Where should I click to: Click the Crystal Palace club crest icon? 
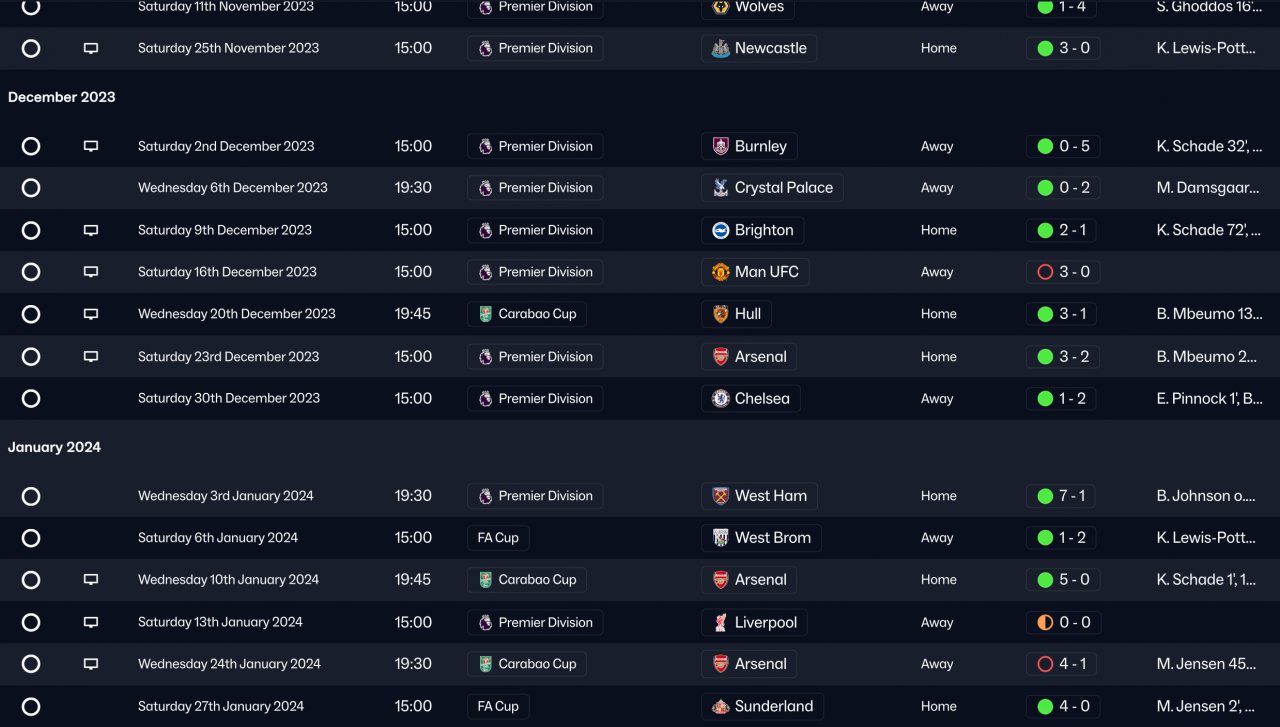tap(720, 188)
